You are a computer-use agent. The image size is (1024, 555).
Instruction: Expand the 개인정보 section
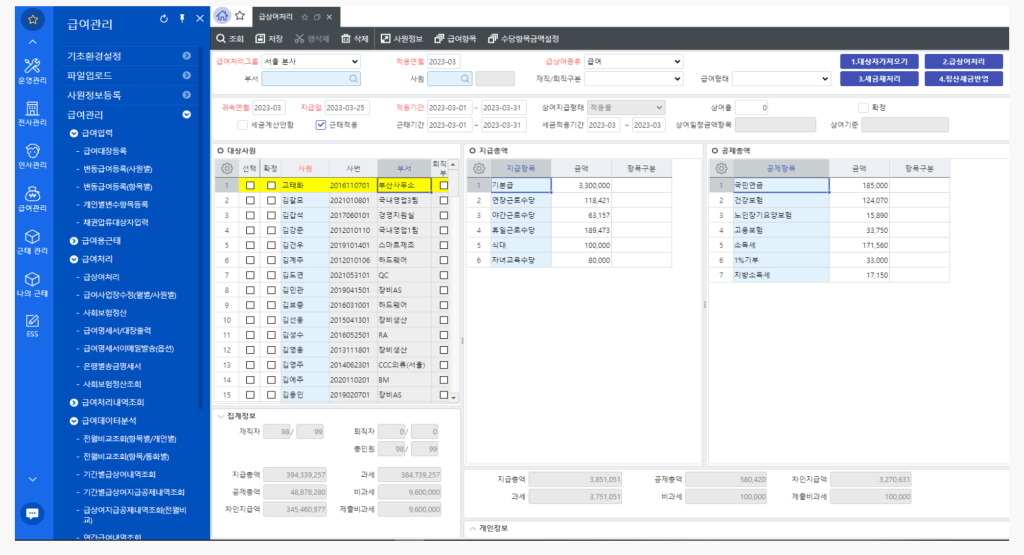click(473, 528)
